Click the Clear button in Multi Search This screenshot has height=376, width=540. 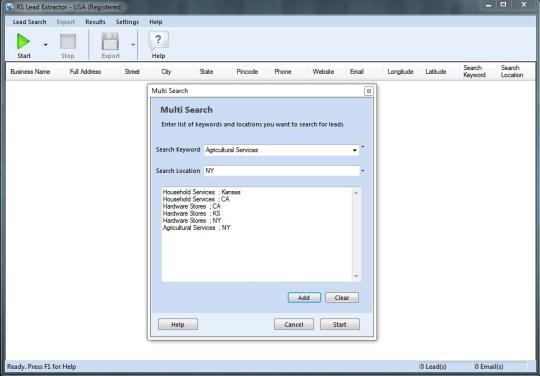pyautogui.click(x=342, y=297)
